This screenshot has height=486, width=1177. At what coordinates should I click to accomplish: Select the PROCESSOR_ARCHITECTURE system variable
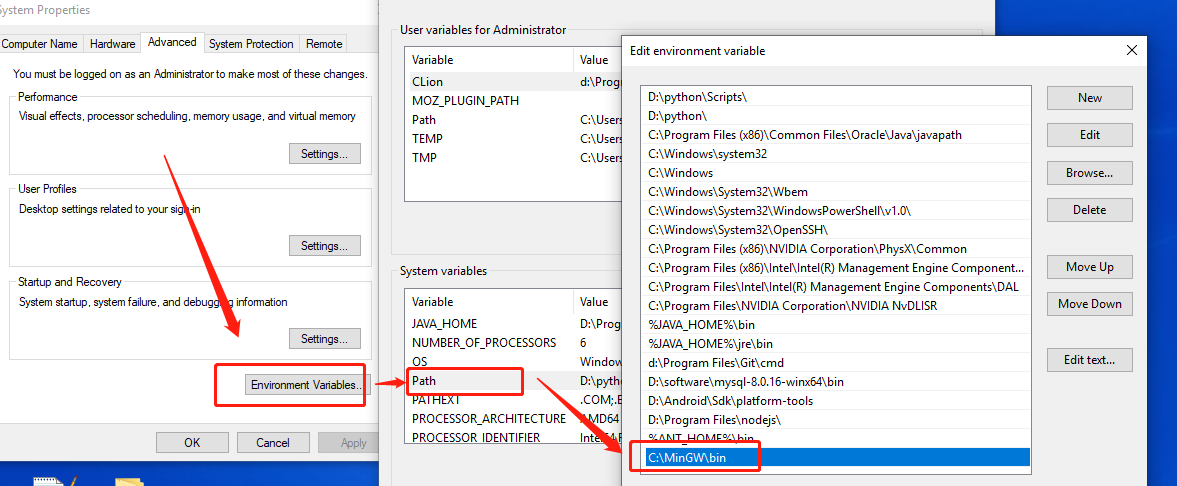[x=513, y=418]
